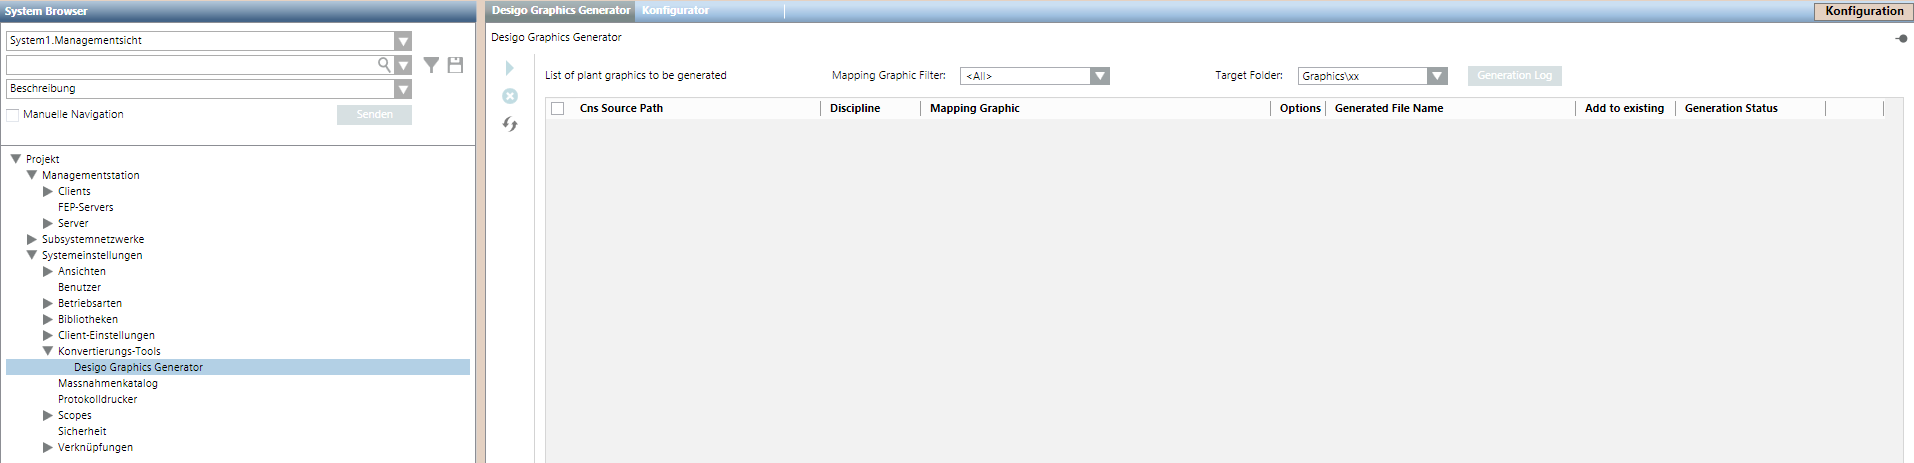Click the pin icon at top right
The width and height of the screenshot is (1914, 463).
(x=1901, y=38)
